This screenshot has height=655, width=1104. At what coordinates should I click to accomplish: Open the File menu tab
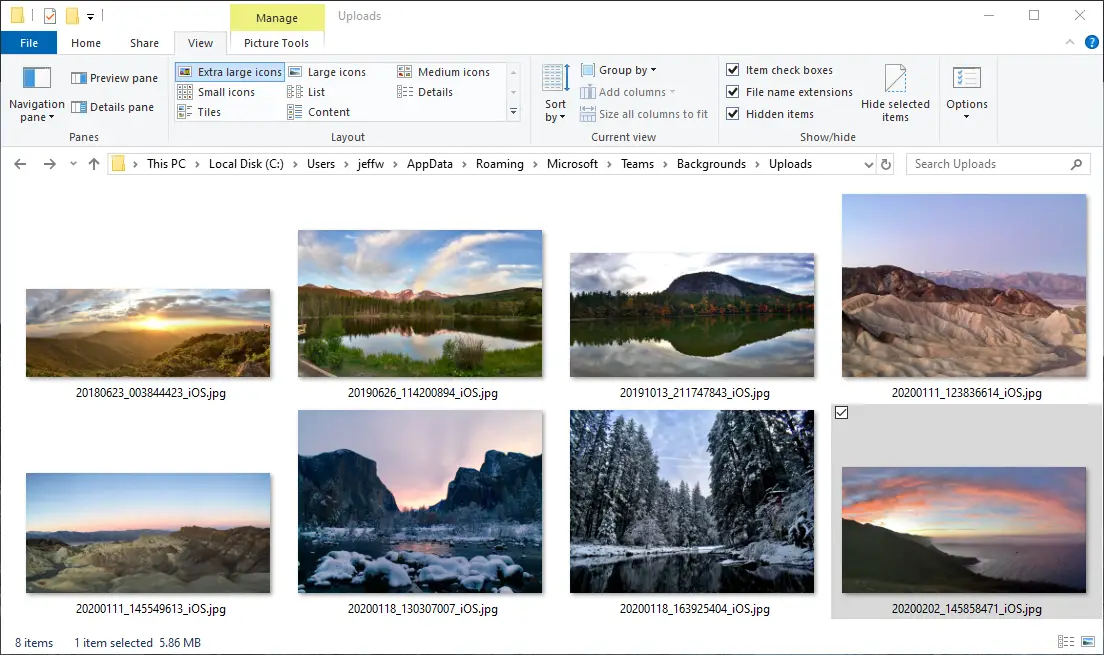click(x=29, y=43)
